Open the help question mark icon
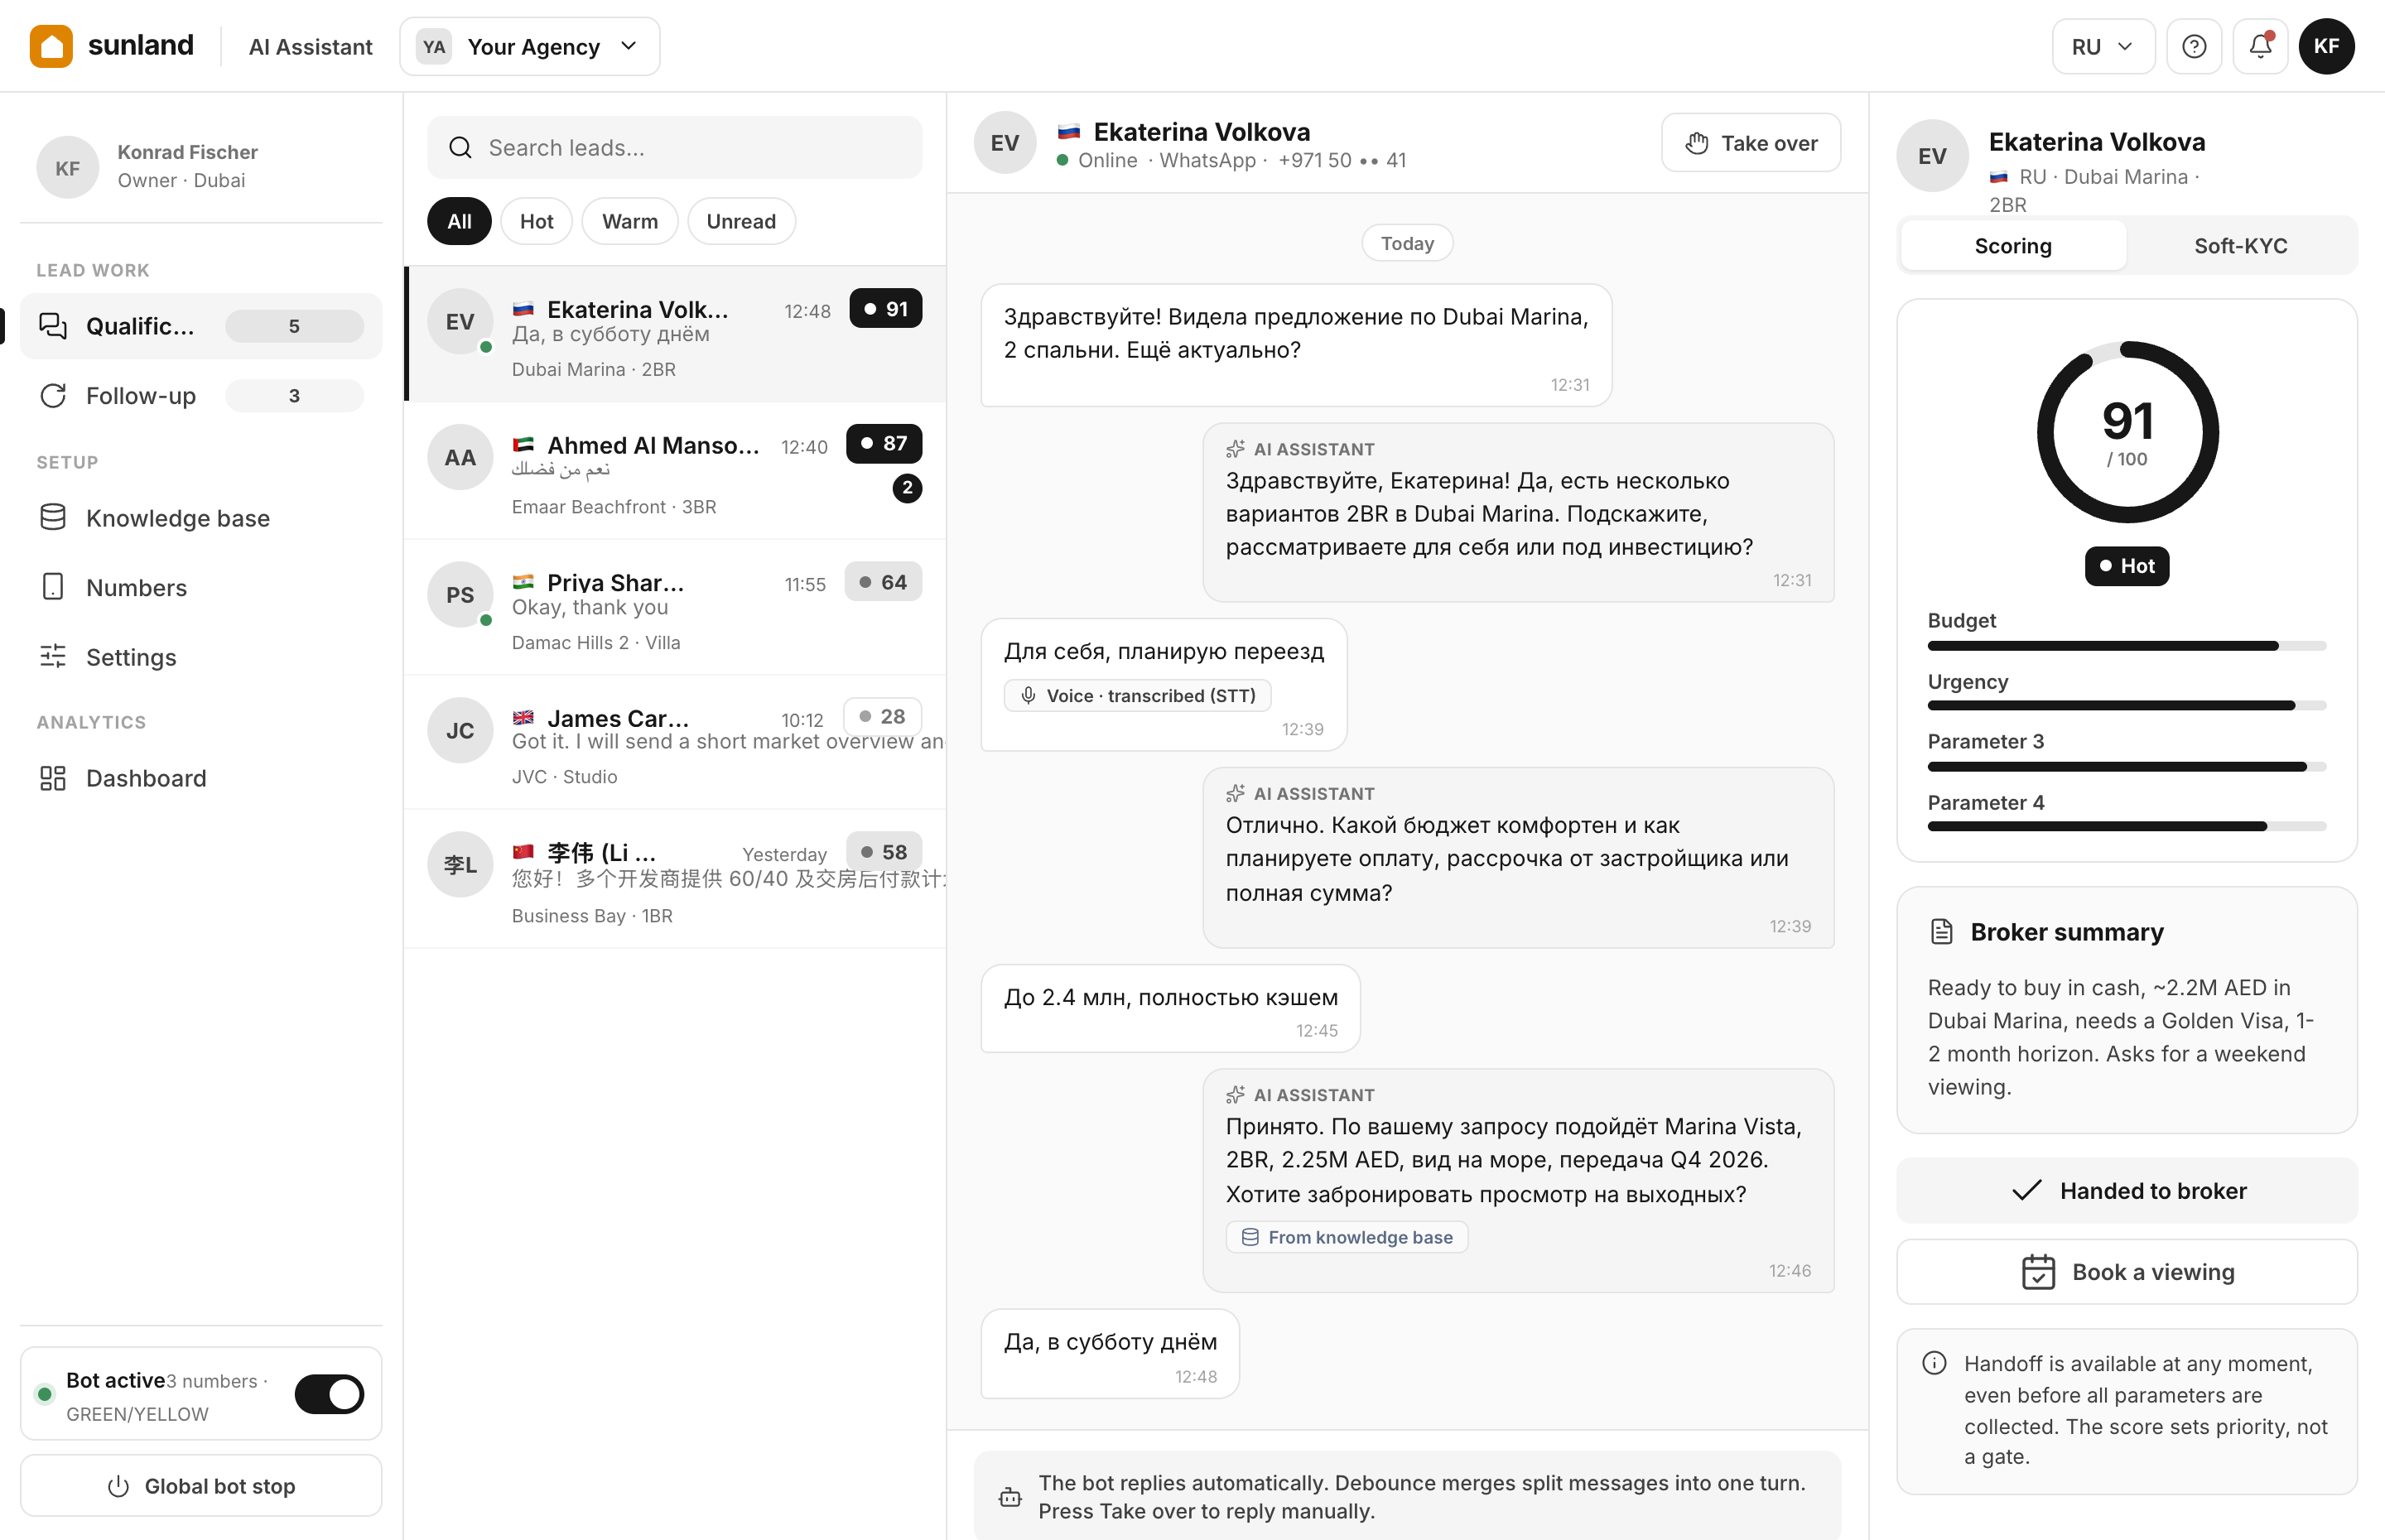The width and height of the screenshot is (2385, 1540). 2194,46
